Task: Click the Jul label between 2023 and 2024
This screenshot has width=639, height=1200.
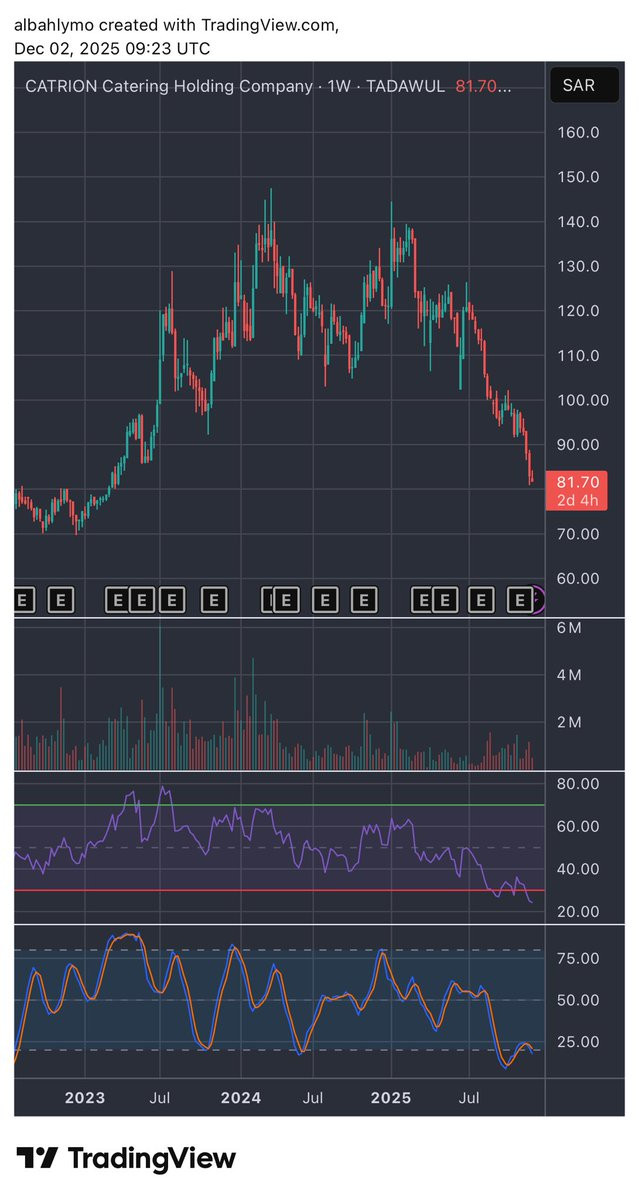Action: [x=159, y=1098]
